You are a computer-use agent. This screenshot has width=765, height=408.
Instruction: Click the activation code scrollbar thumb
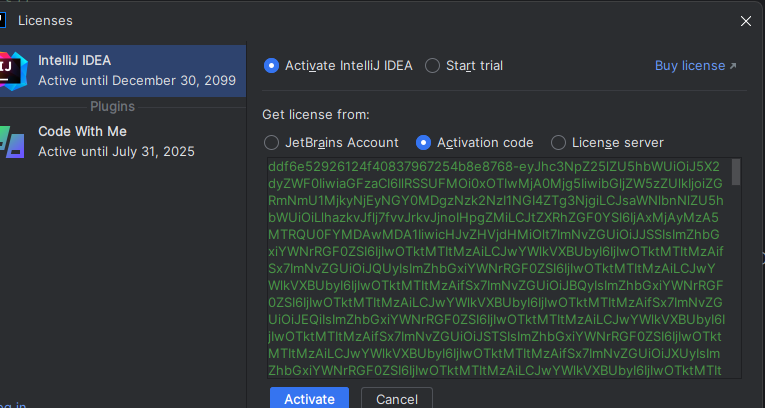[736, 173]
